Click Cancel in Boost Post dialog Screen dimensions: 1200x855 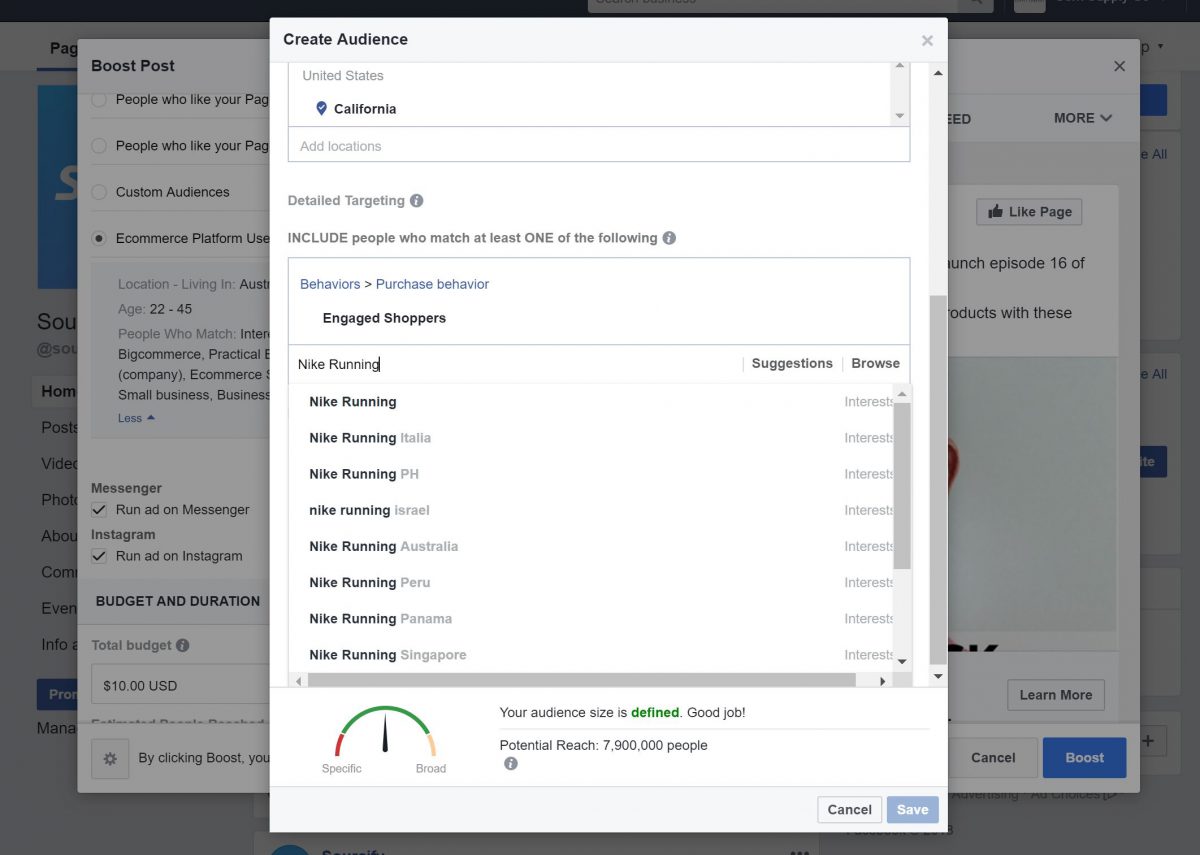coord(993,758)
